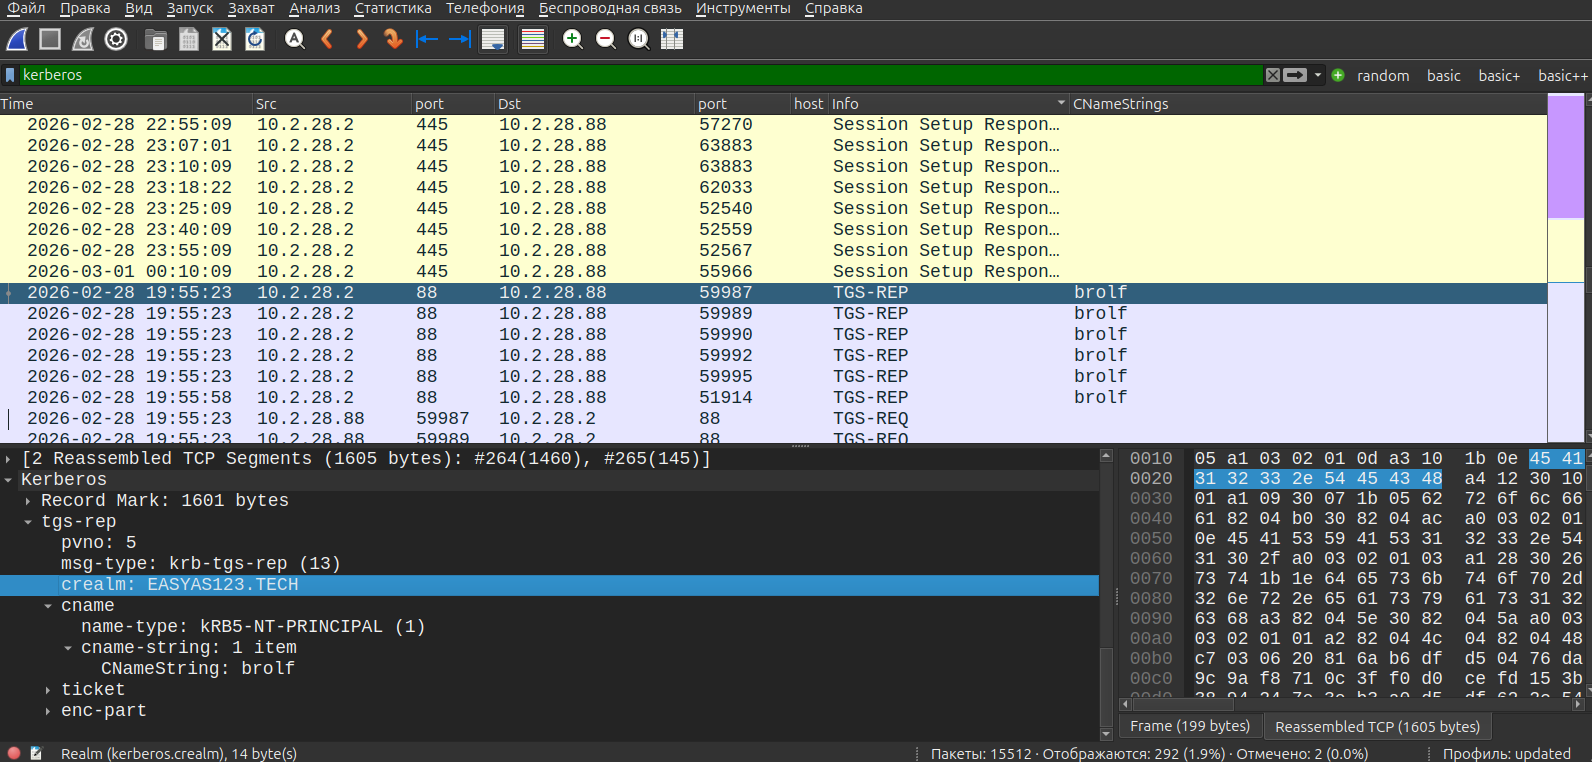
Task: Start capturing packets with the shark fin icon
Action: click(x=17, y=39)
